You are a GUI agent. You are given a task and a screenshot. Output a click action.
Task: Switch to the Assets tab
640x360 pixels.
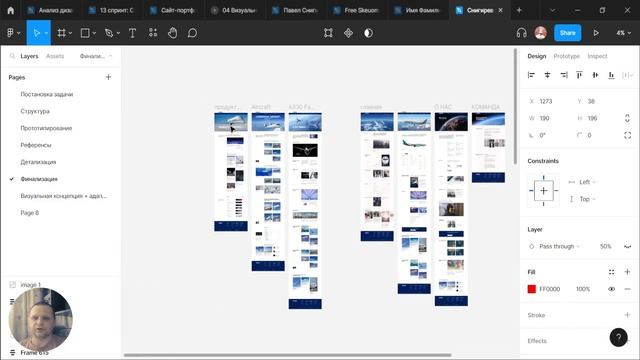click(55, 56)
